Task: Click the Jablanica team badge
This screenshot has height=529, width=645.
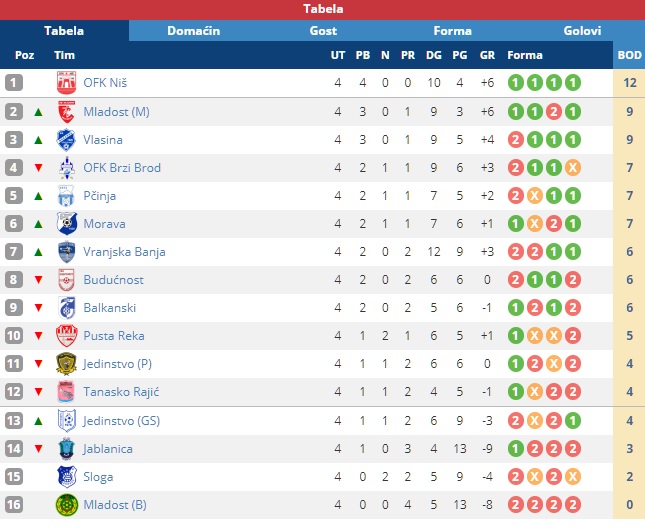Action: tap(66, 449)
